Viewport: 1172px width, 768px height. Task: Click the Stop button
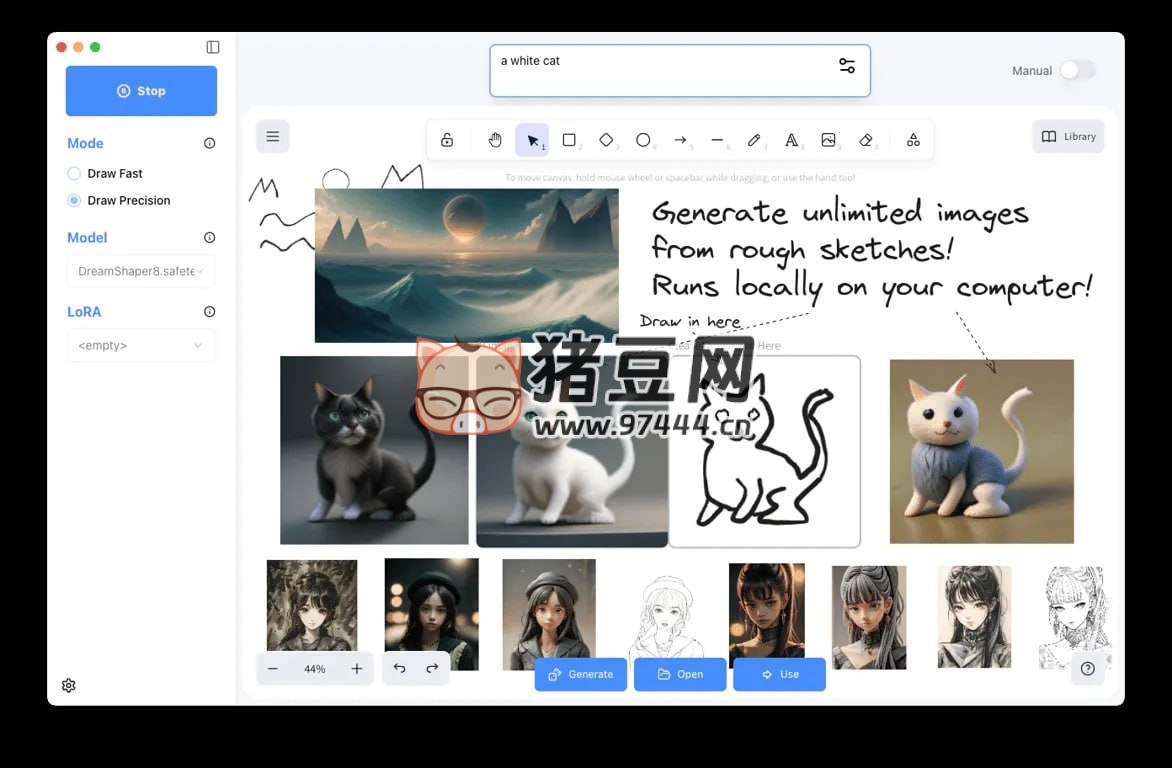(x=141, y=90)
